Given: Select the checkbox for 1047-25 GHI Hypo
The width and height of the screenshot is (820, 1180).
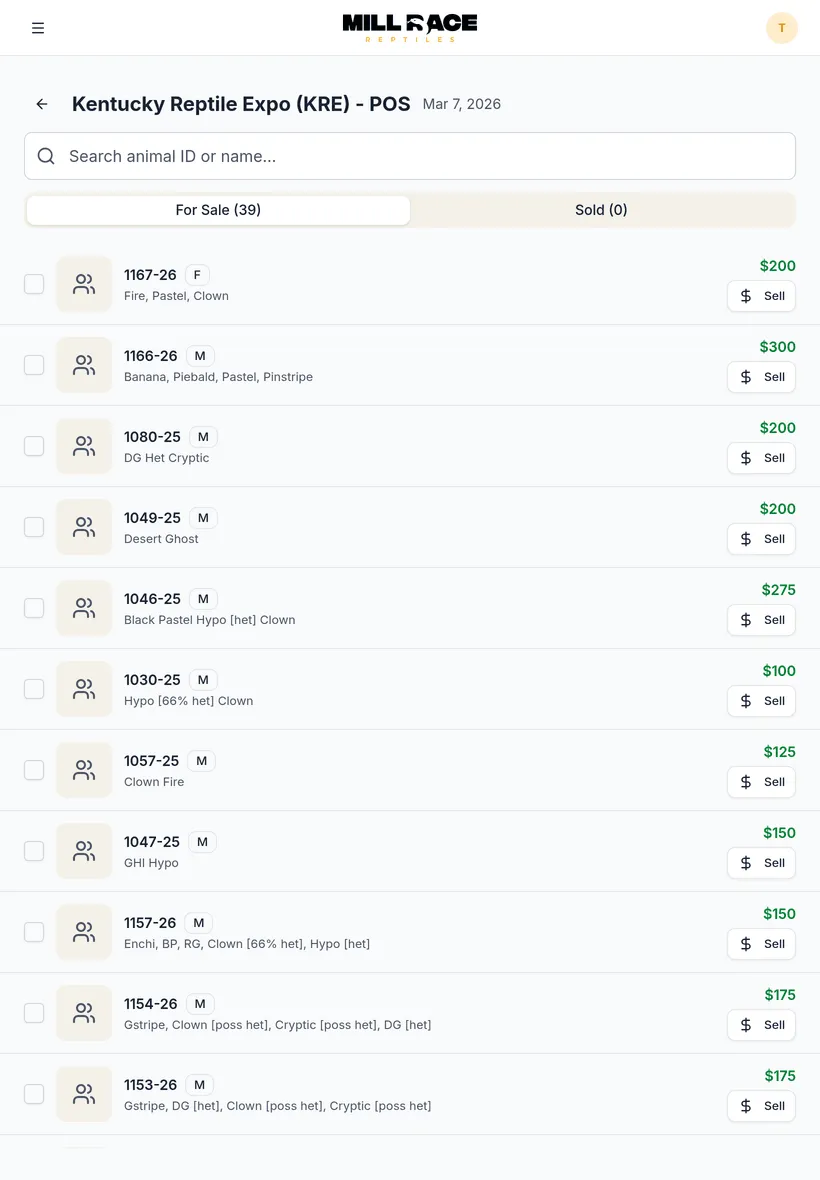Looking at the screenshot, I should click(34, 851).
